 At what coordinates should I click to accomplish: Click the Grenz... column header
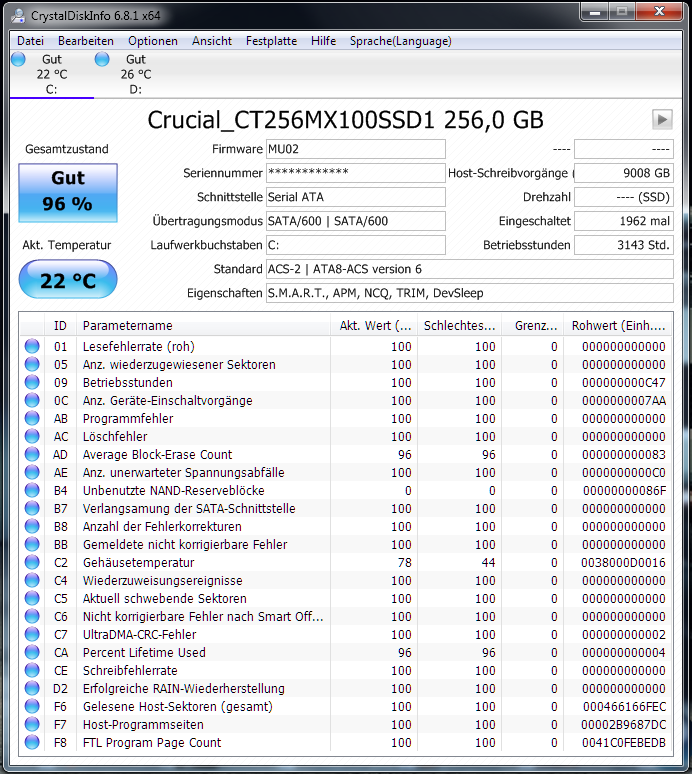tap(533, 326)
